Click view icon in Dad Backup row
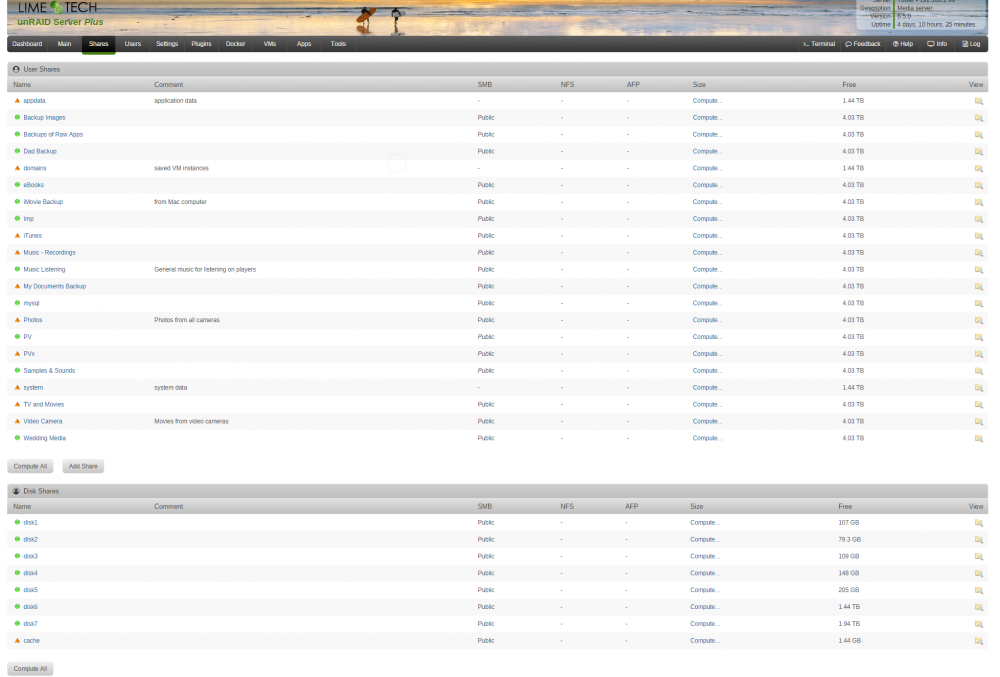The height and width of the screenshot is (677, 1000). coord(978,152)
